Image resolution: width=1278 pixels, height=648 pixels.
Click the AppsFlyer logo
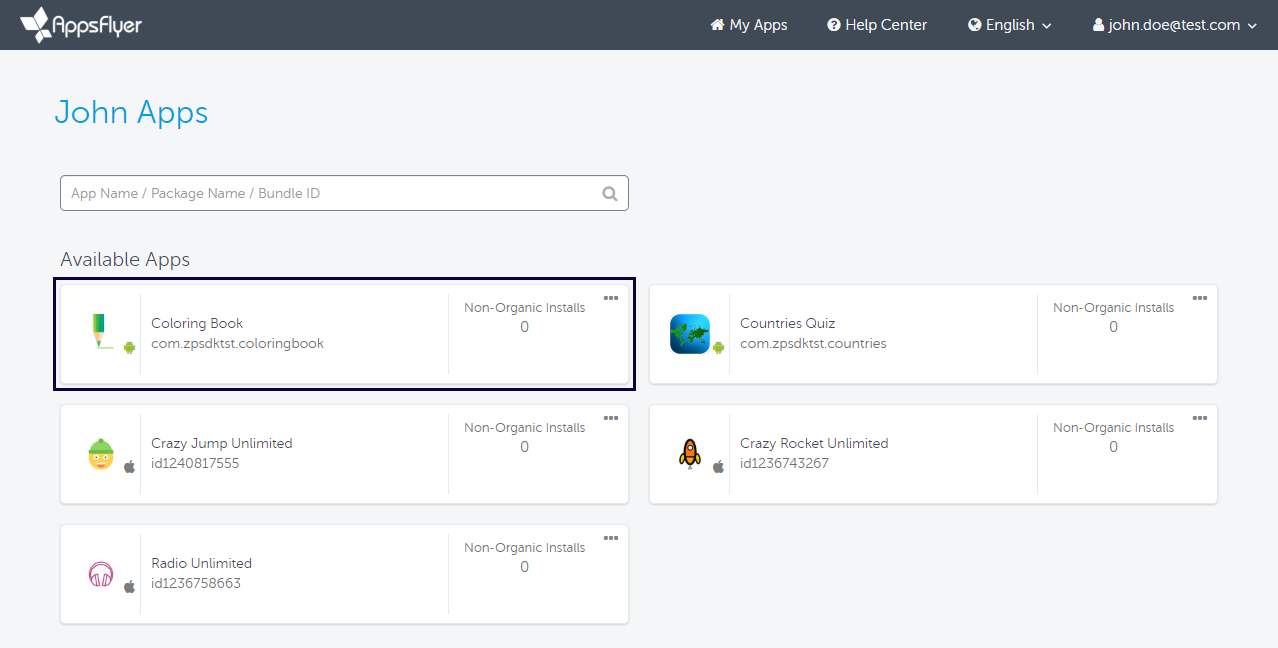tap(81, 25)
